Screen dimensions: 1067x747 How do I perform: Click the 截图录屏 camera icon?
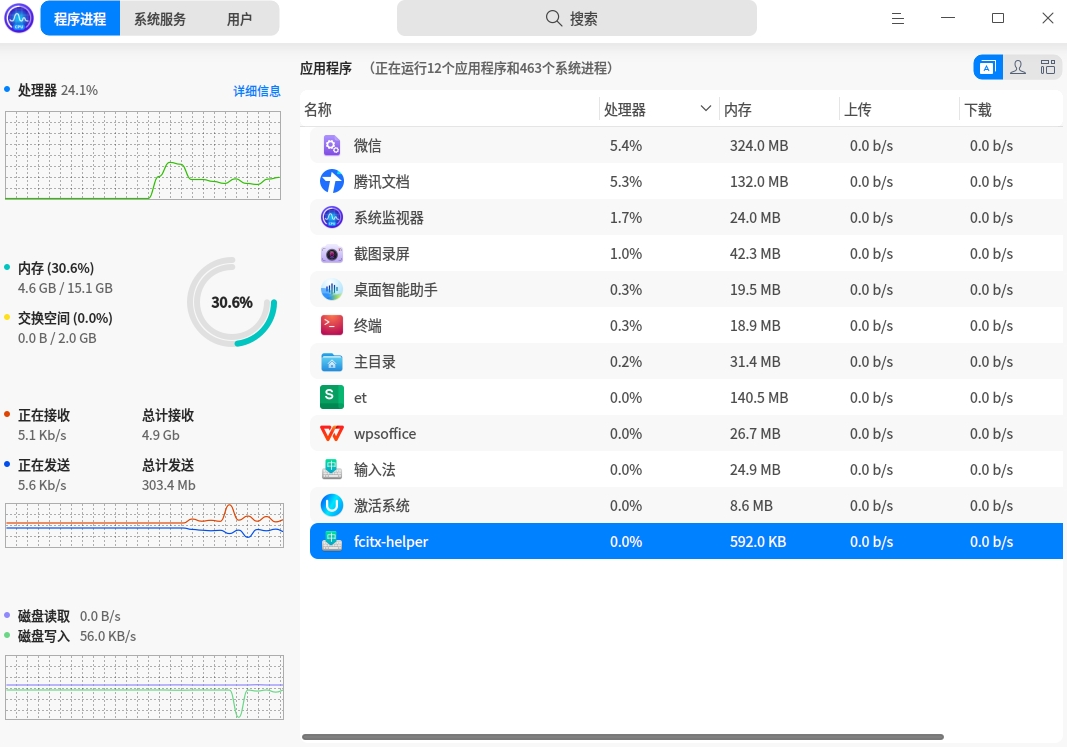click(x=331, y=254)
